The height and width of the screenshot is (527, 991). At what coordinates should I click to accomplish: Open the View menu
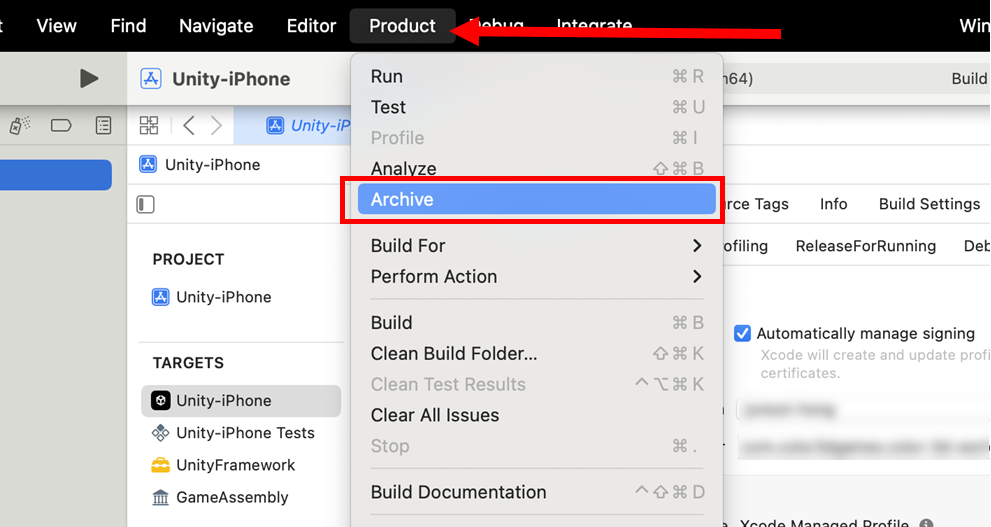[x=56, y=26]
